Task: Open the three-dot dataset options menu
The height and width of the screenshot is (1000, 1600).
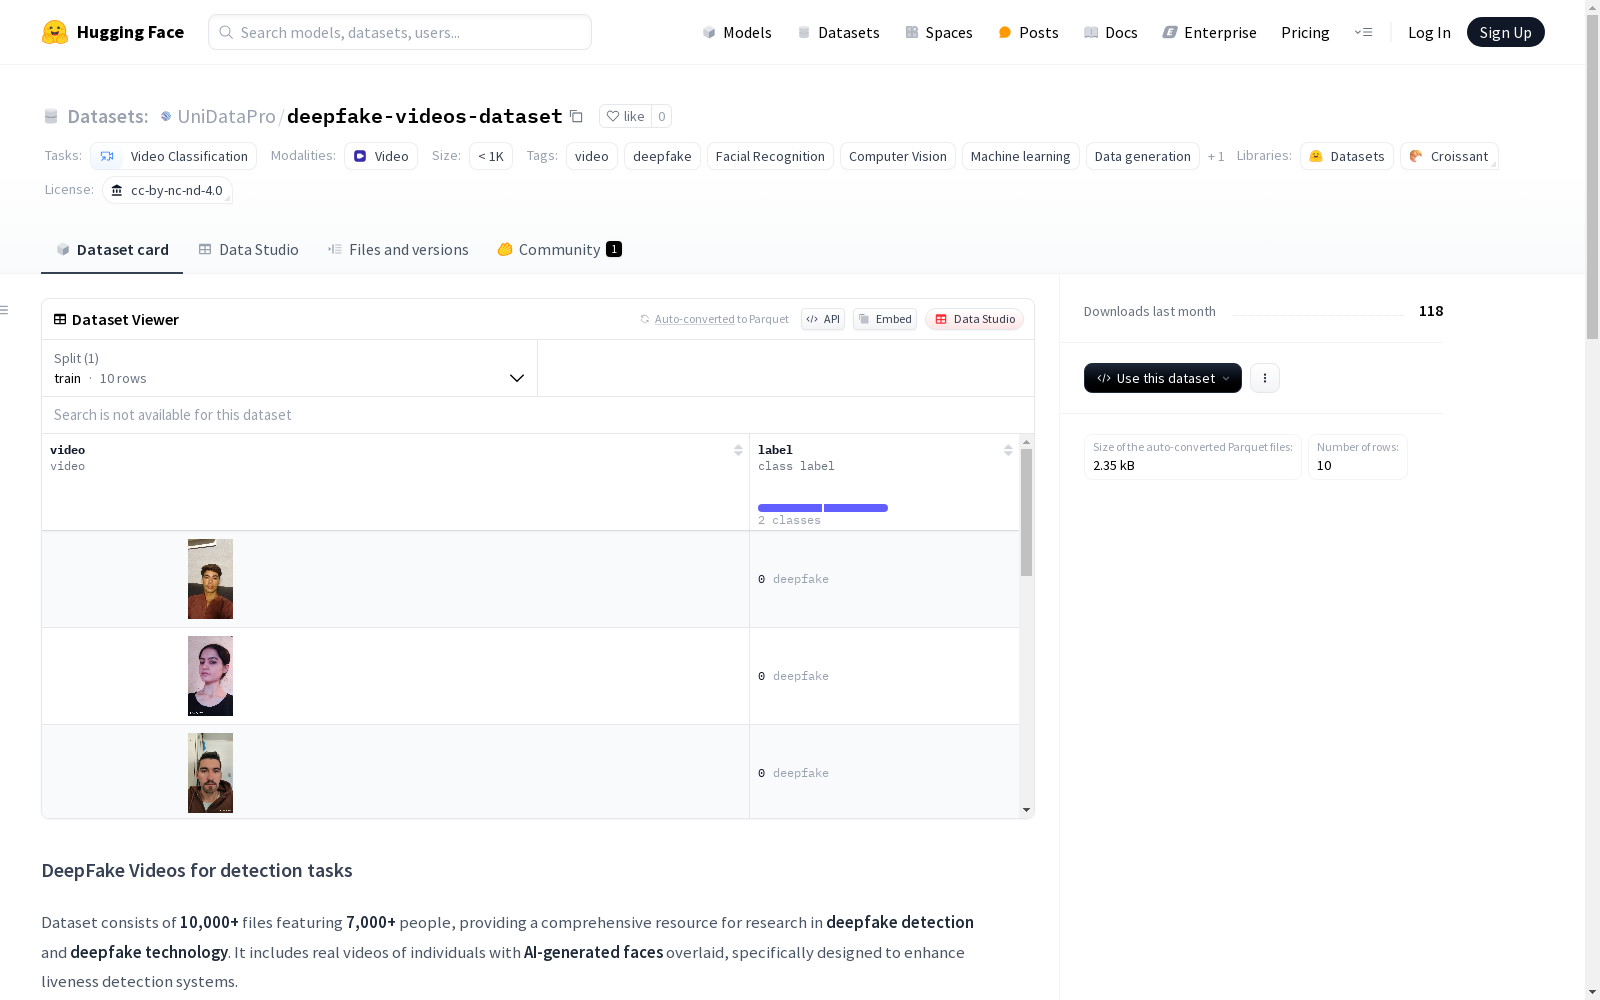Action: tap(1265, 378)
